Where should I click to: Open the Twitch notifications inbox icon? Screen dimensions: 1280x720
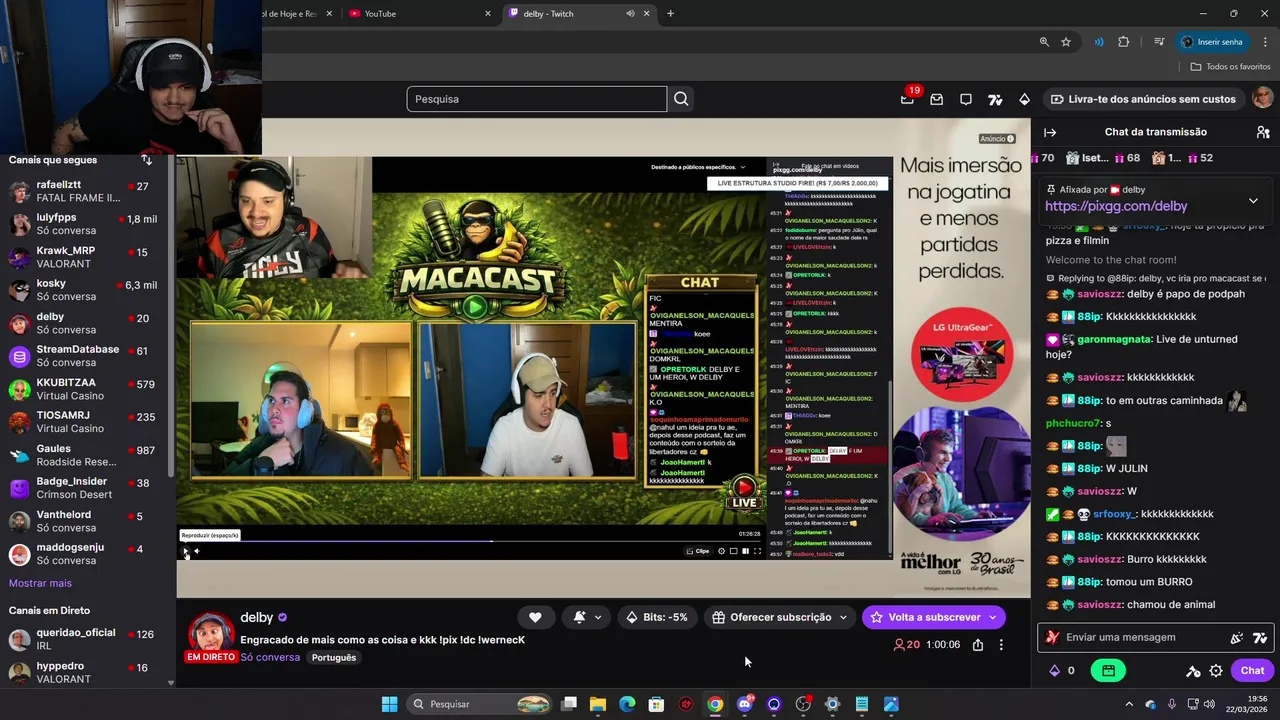click(x=937, y=99)
